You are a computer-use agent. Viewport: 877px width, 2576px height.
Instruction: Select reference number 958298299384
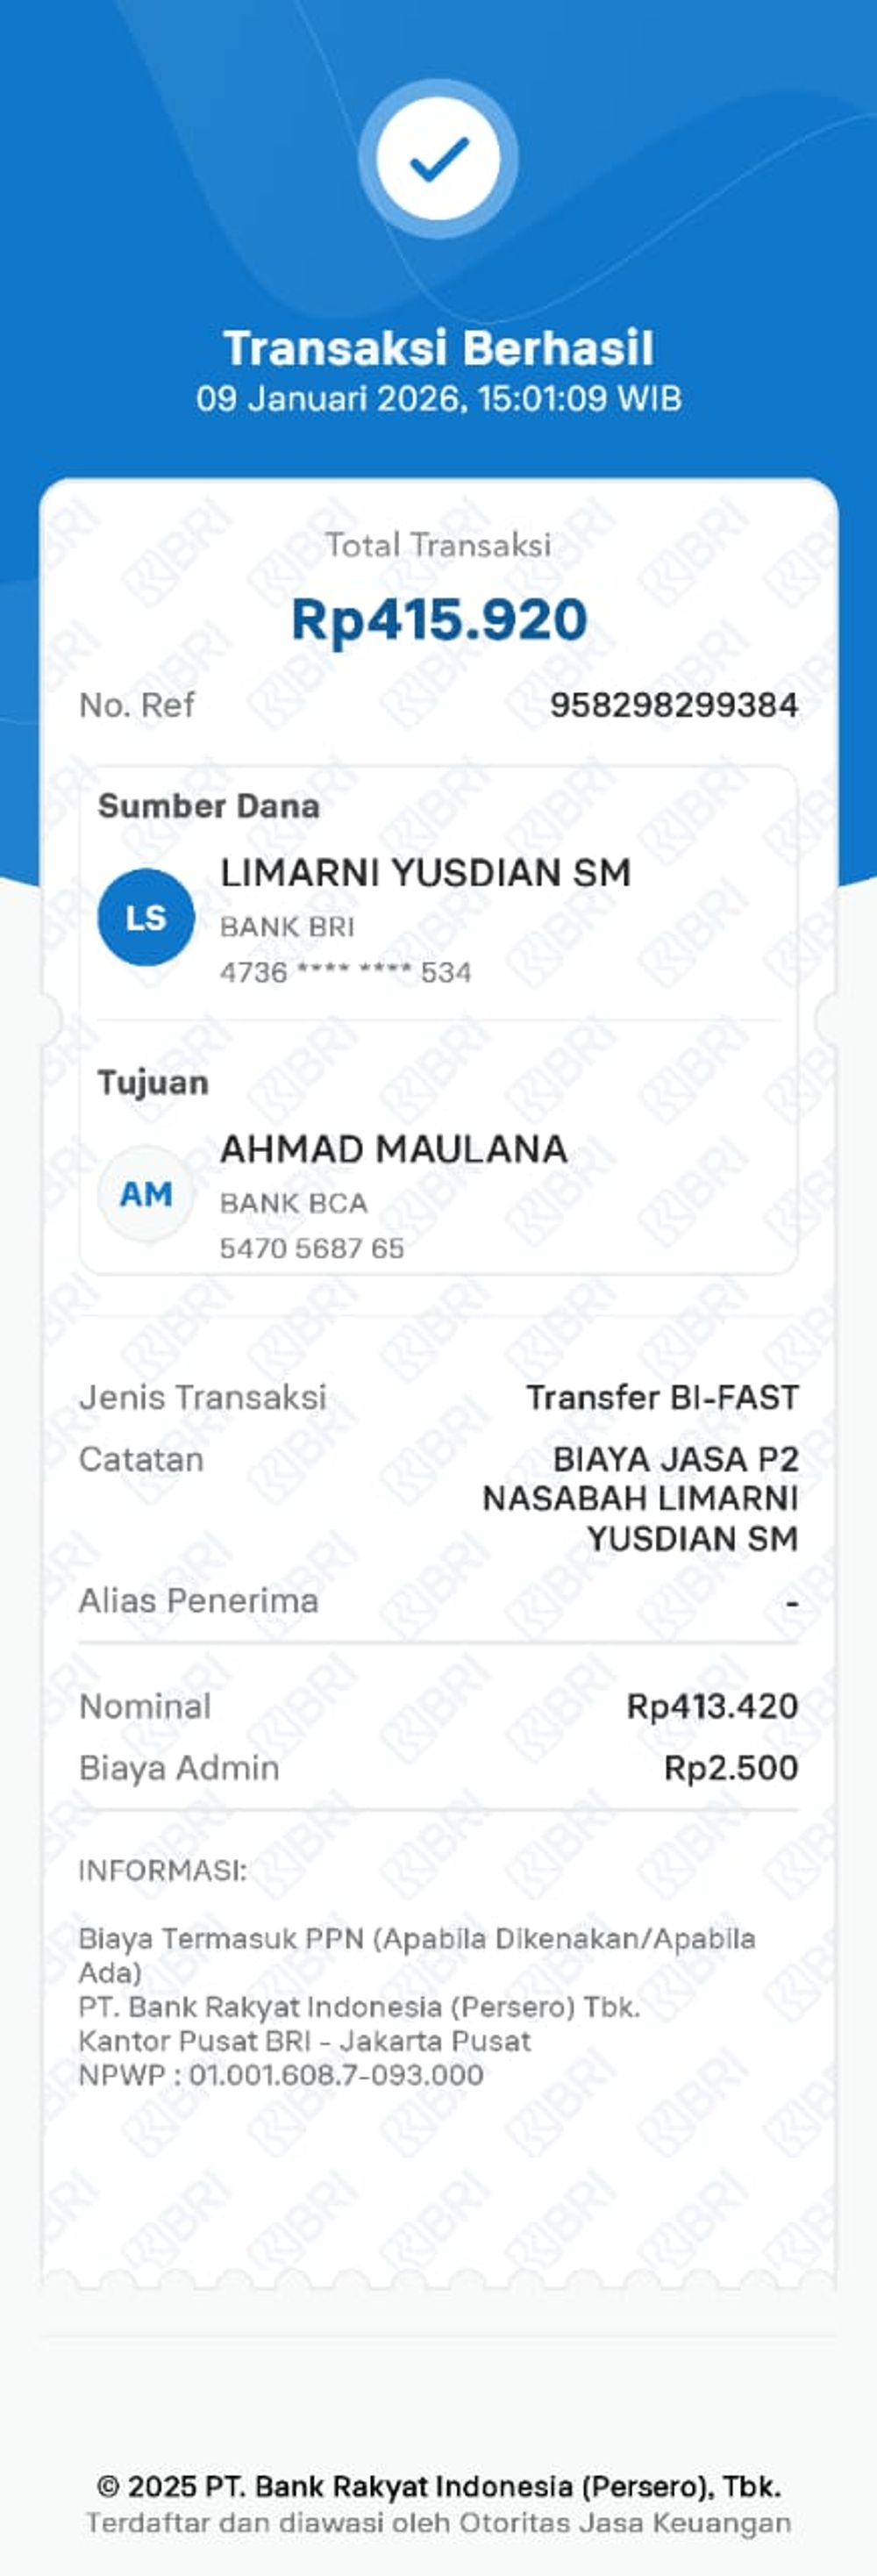(673, 705)
